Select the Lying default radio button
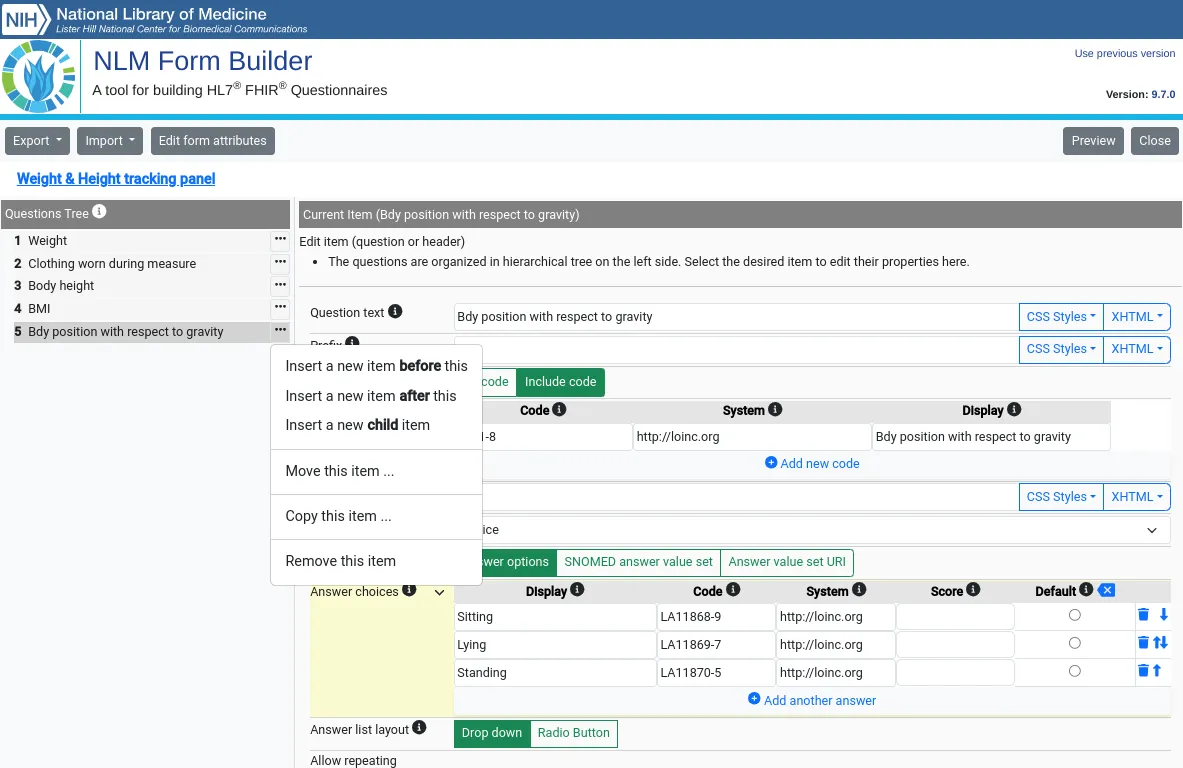 point(1074,644)
